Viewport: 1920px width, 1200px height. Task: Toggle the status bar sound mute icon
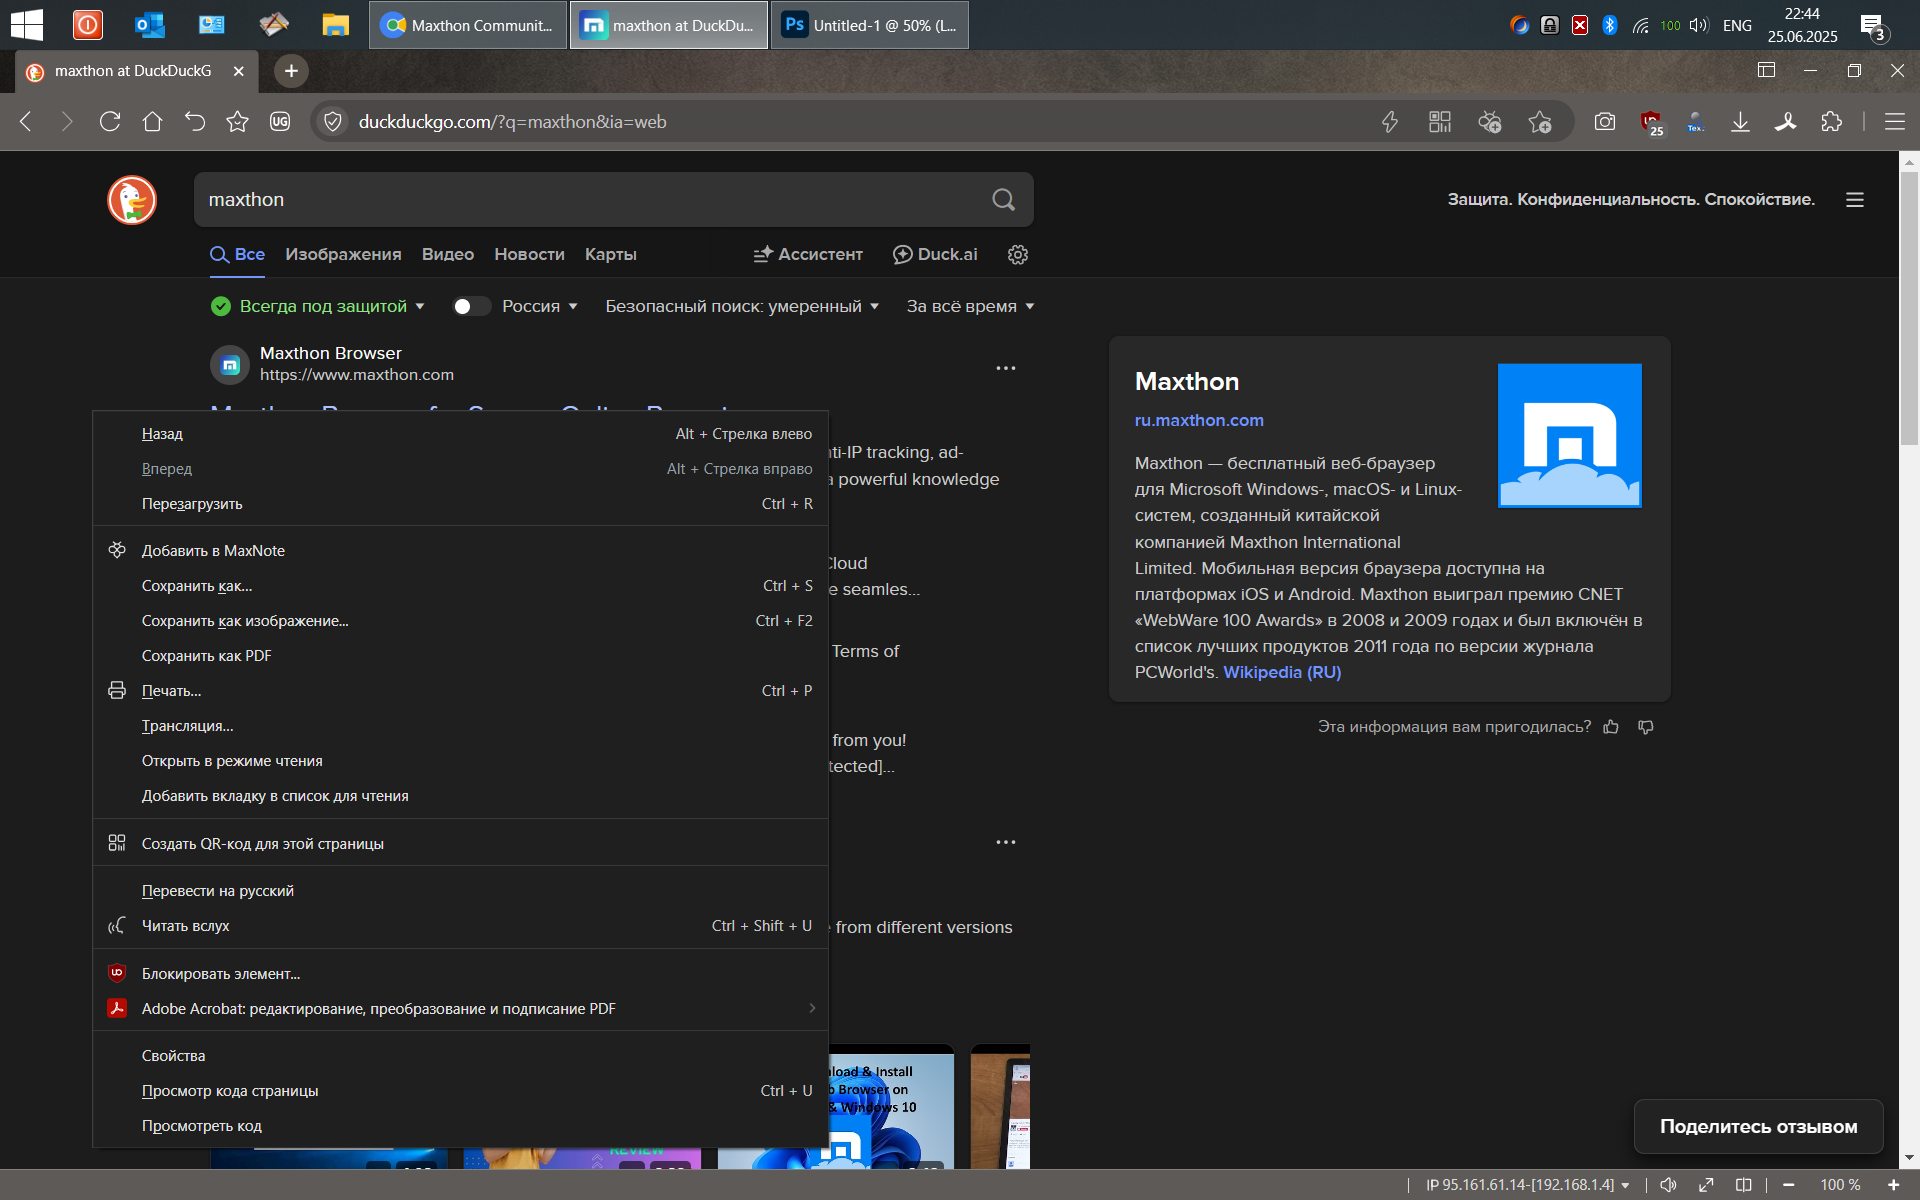[1668, 1185]
